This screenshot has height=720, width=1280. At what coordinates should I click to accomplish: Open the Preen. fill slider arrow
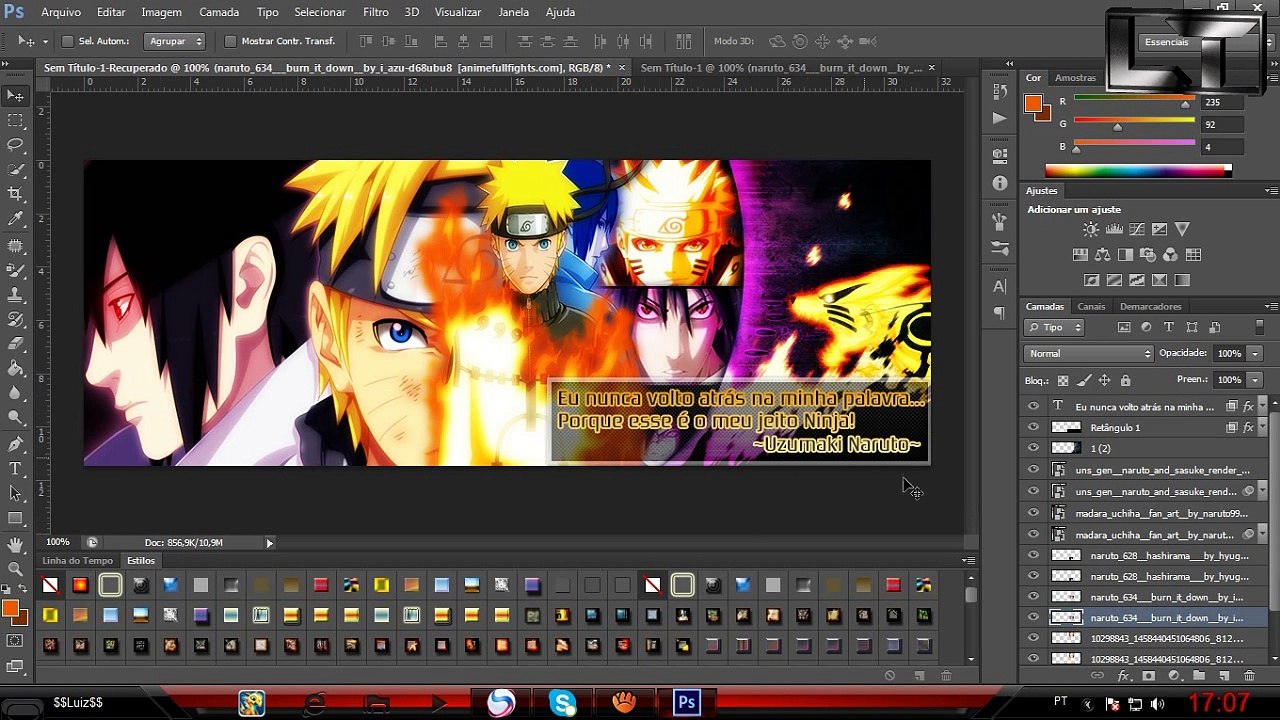click(x=1254, y=380)
